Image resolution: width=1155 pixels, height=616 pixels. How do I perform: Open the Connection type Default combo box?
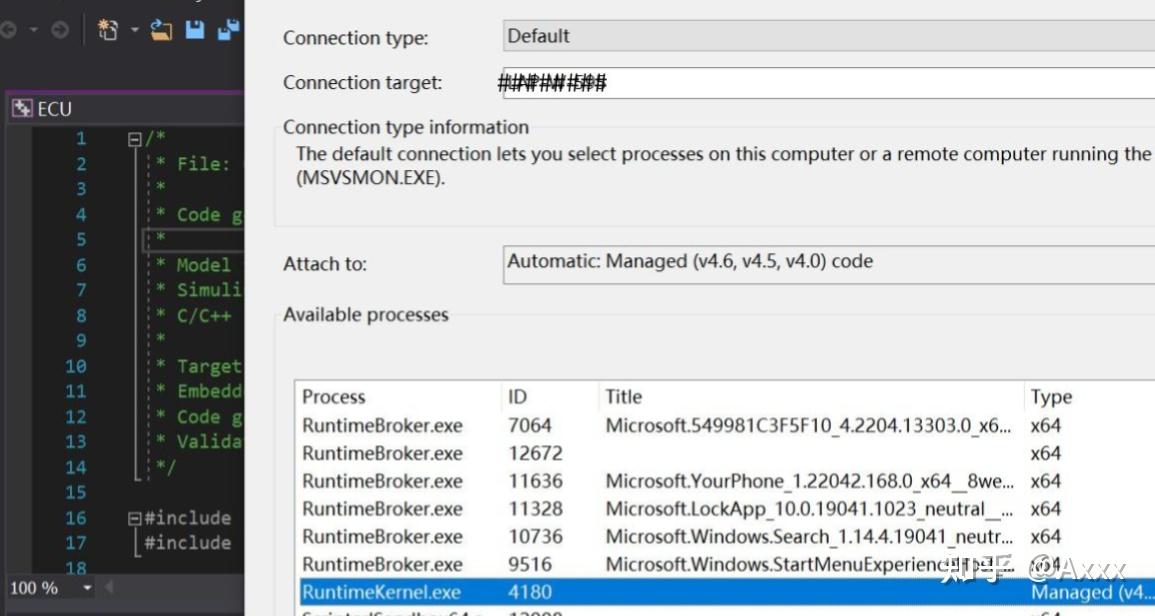click(x=828, y=37)
